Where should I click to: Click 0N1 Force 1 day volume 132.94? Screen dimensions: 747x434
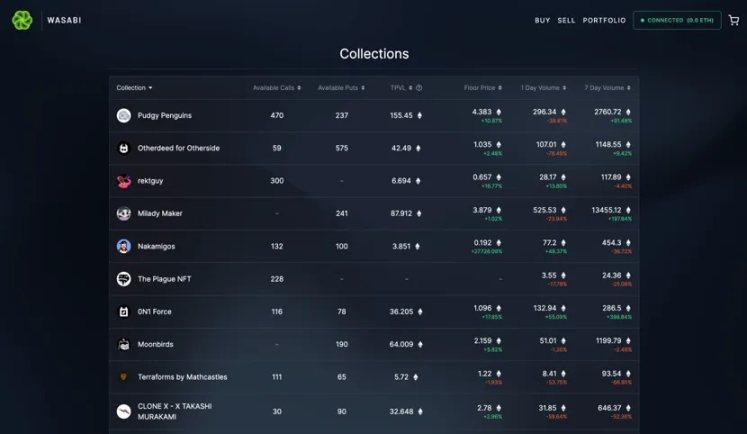point(545,308)
